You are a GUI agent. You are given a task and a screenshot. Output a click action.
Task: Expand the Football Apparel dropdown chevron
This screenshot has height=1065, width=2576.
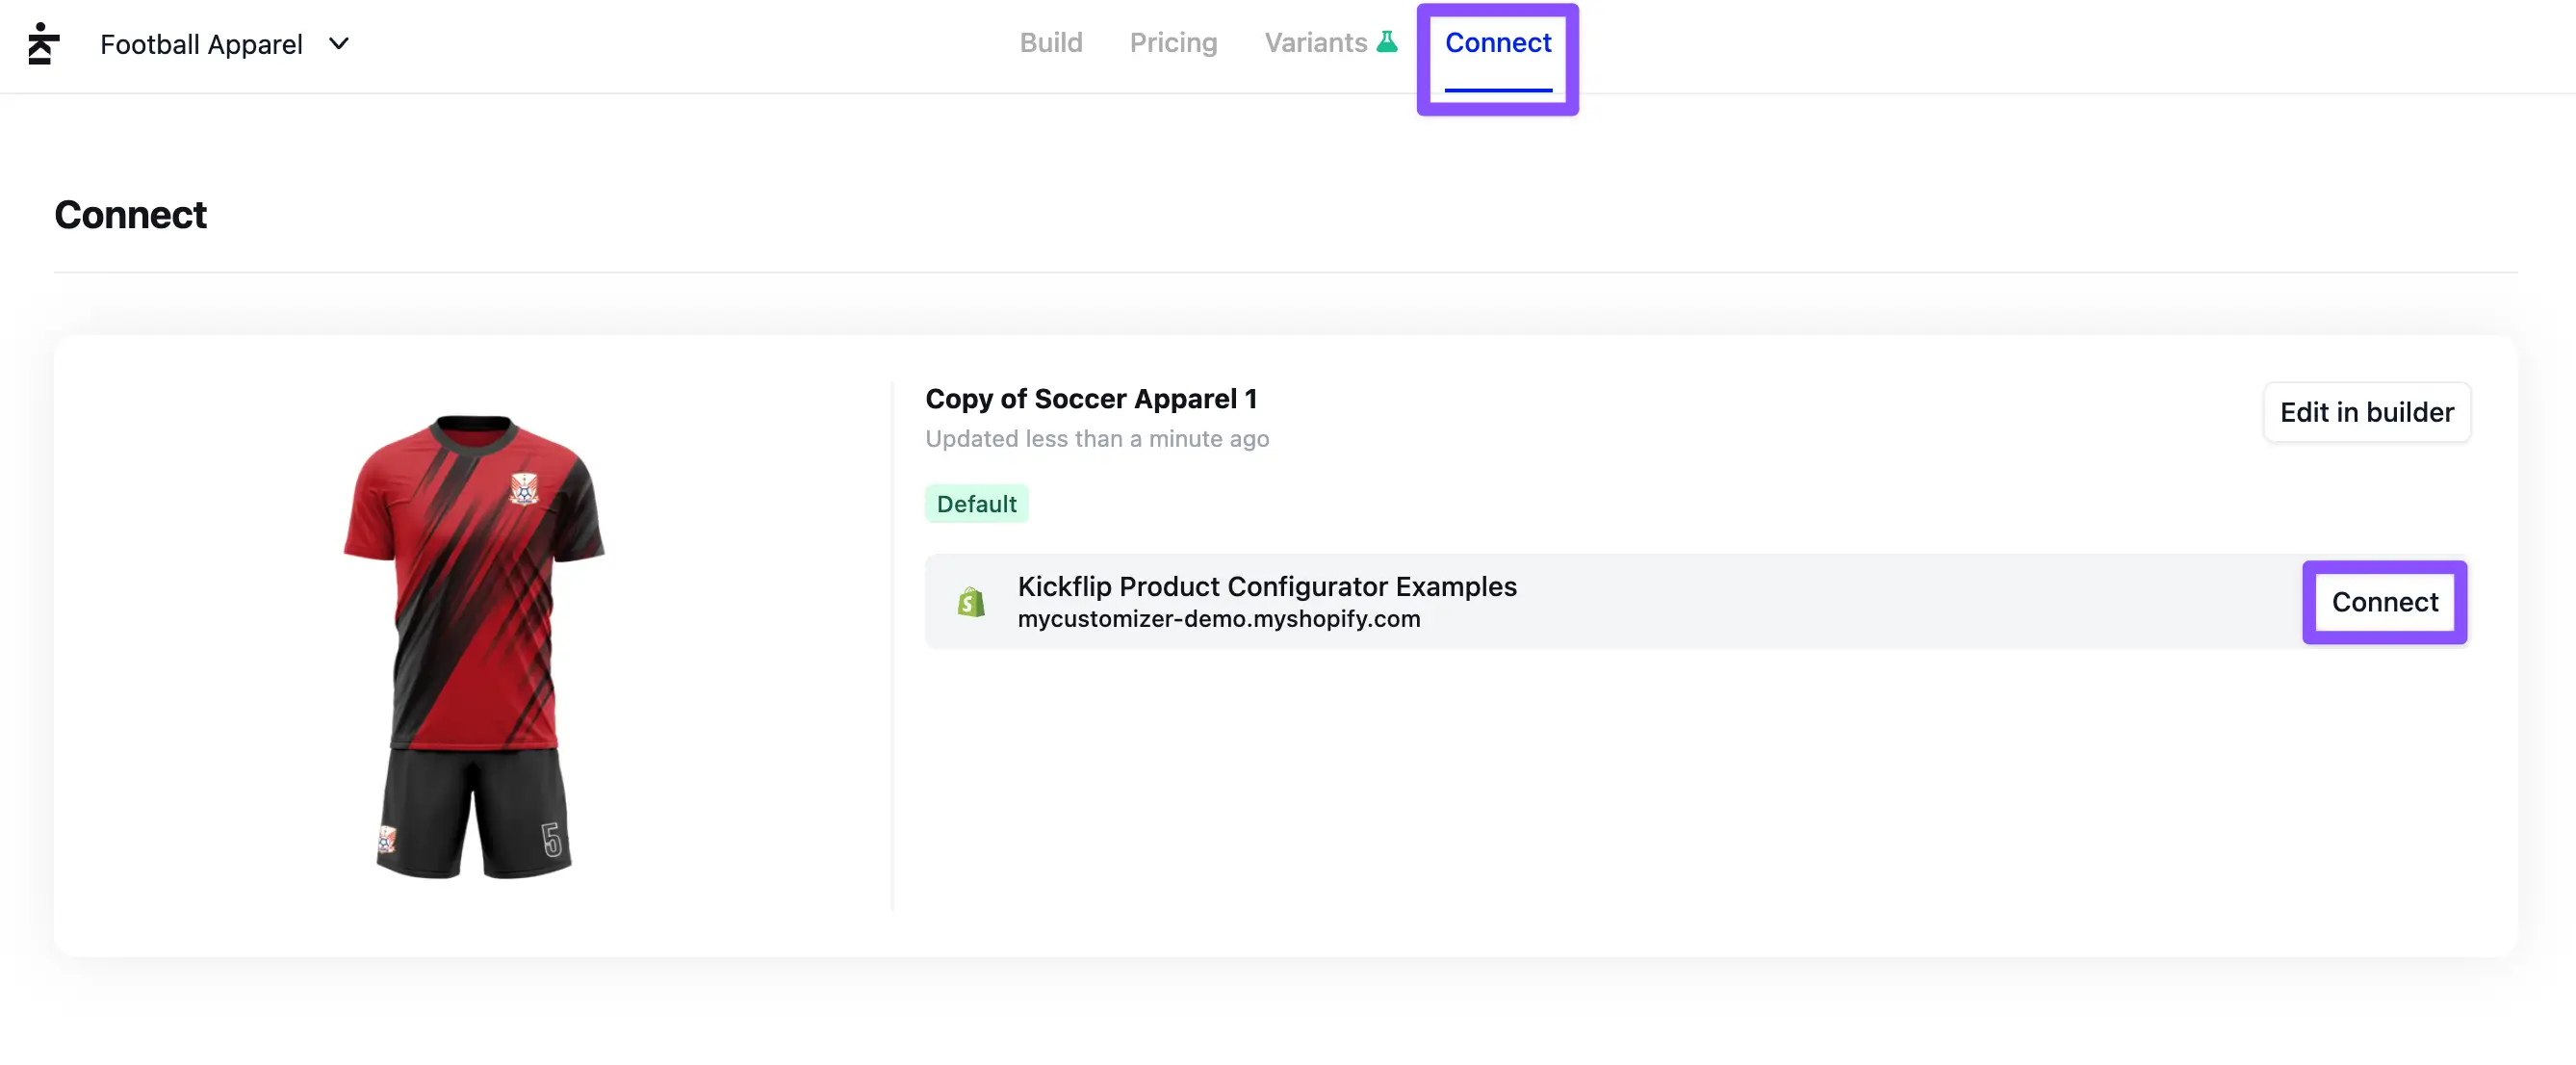pyautogui.click(x=339, y=44)
